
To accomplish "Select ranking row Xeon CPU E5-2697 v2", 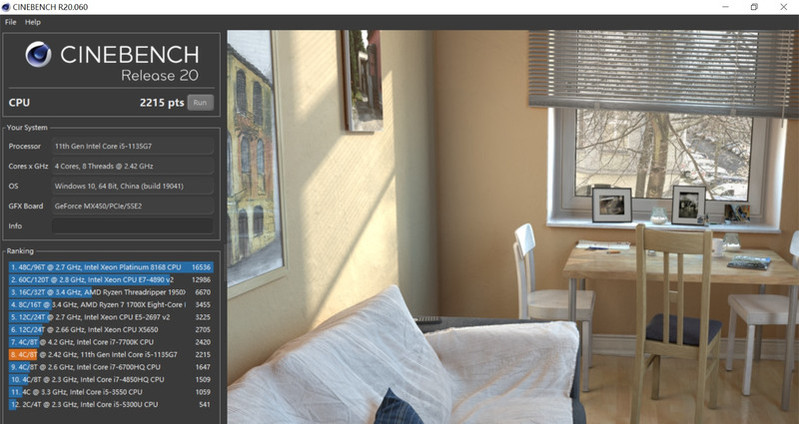I will pos(111,317).
